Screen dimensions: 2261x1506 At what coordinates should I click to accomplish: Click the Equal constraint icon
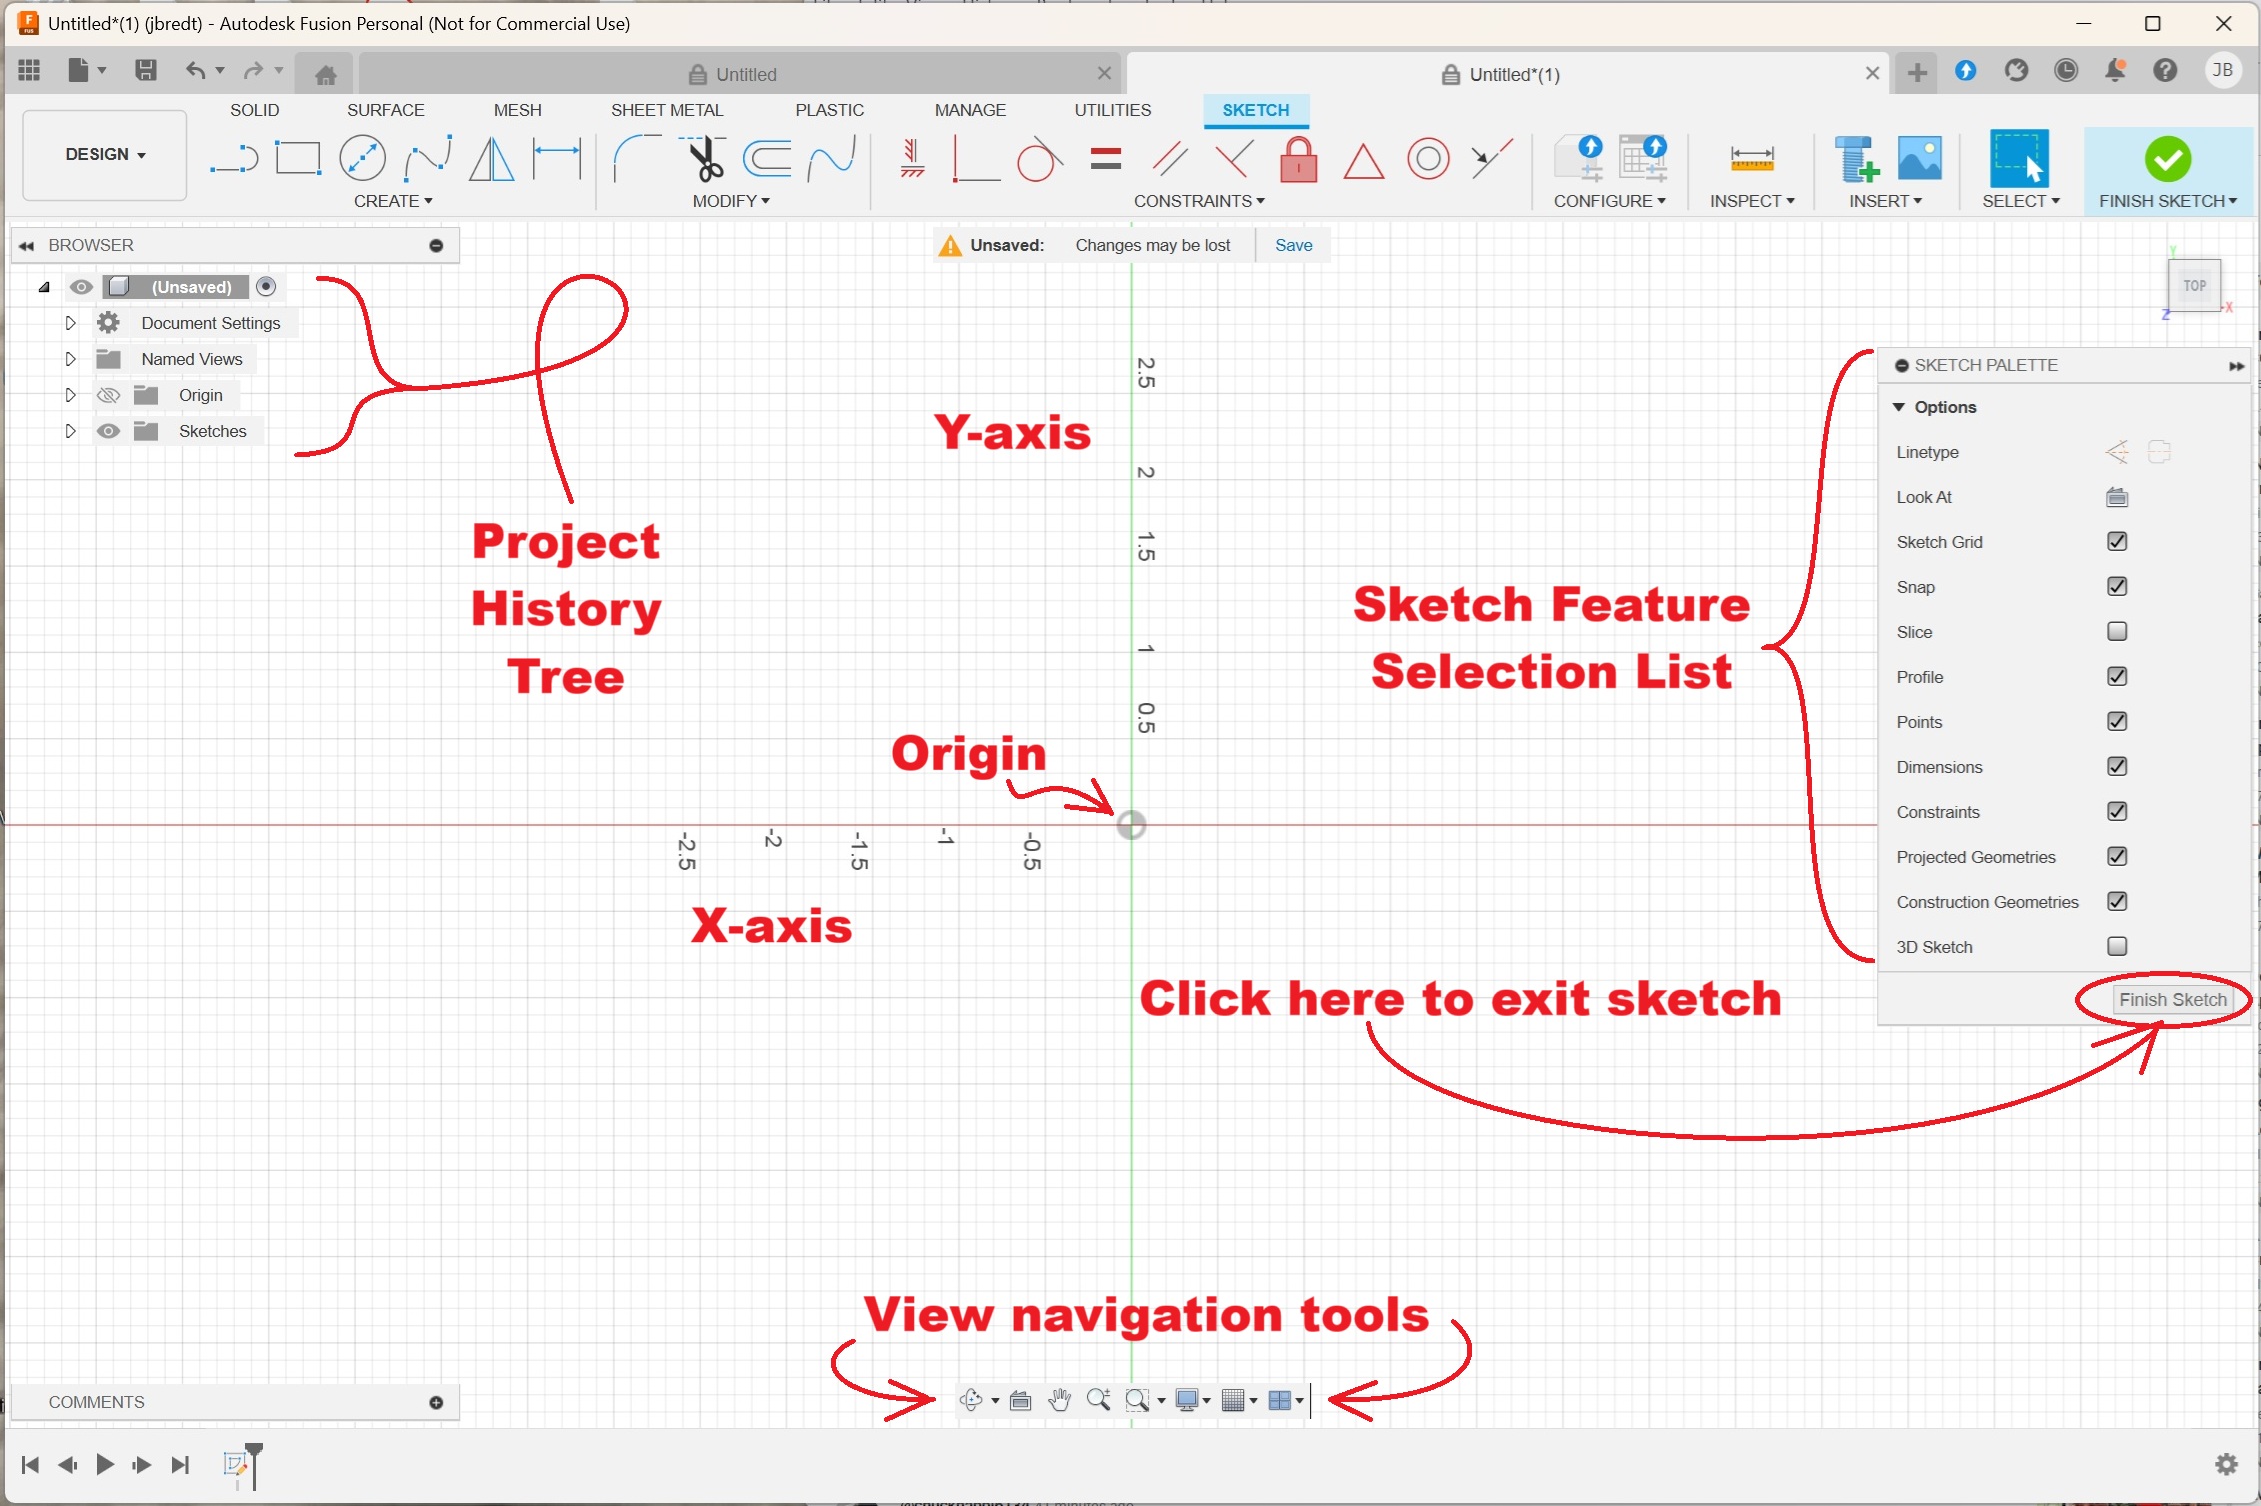coord(1106,159)
